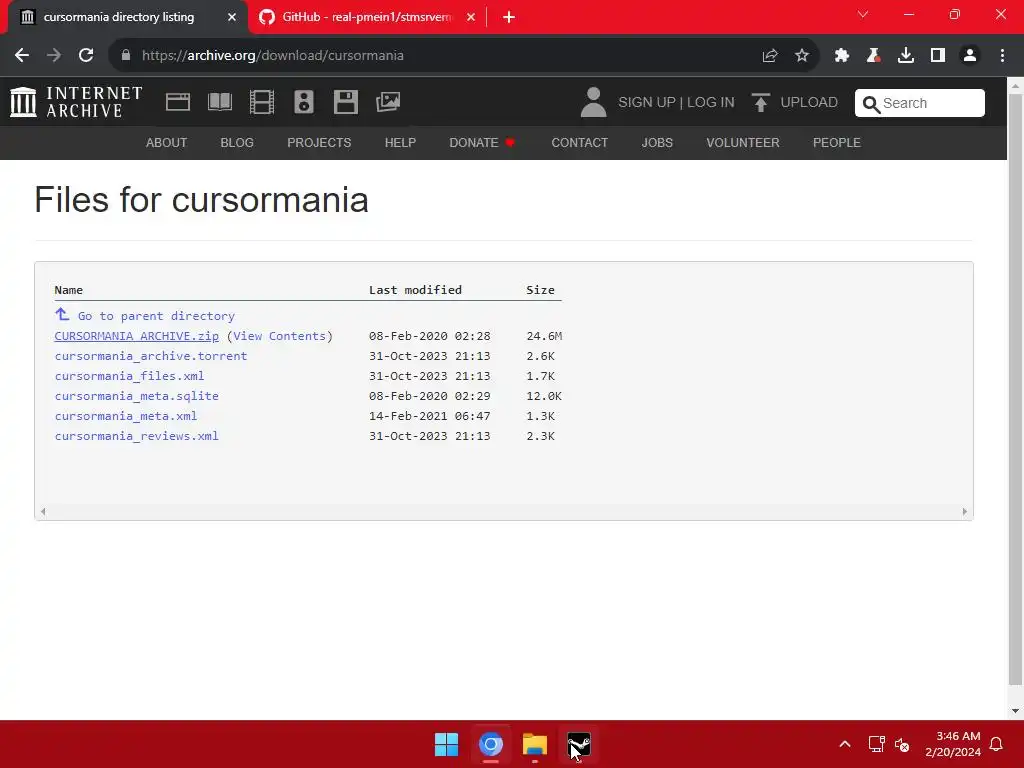Screen dimensions: 1024x768
Task: Close the GitHub tab
Action: (471, 17)
